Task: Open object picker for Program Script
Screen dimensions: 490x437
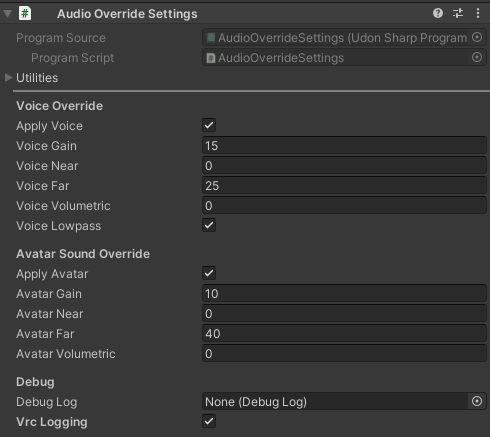Action: (477, 57)
